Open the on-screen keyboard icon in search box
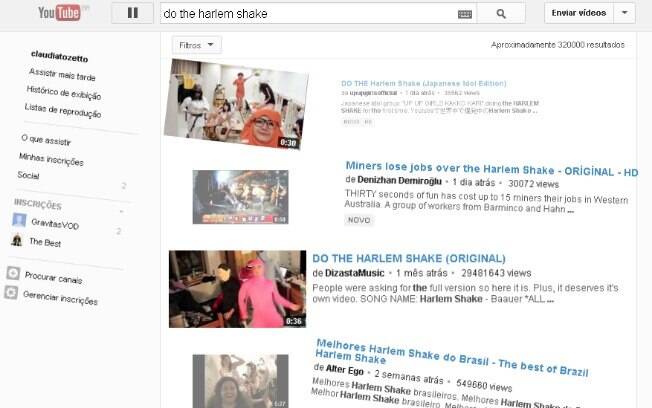This screenshot has height=408, width=652. tap(465, 14)
